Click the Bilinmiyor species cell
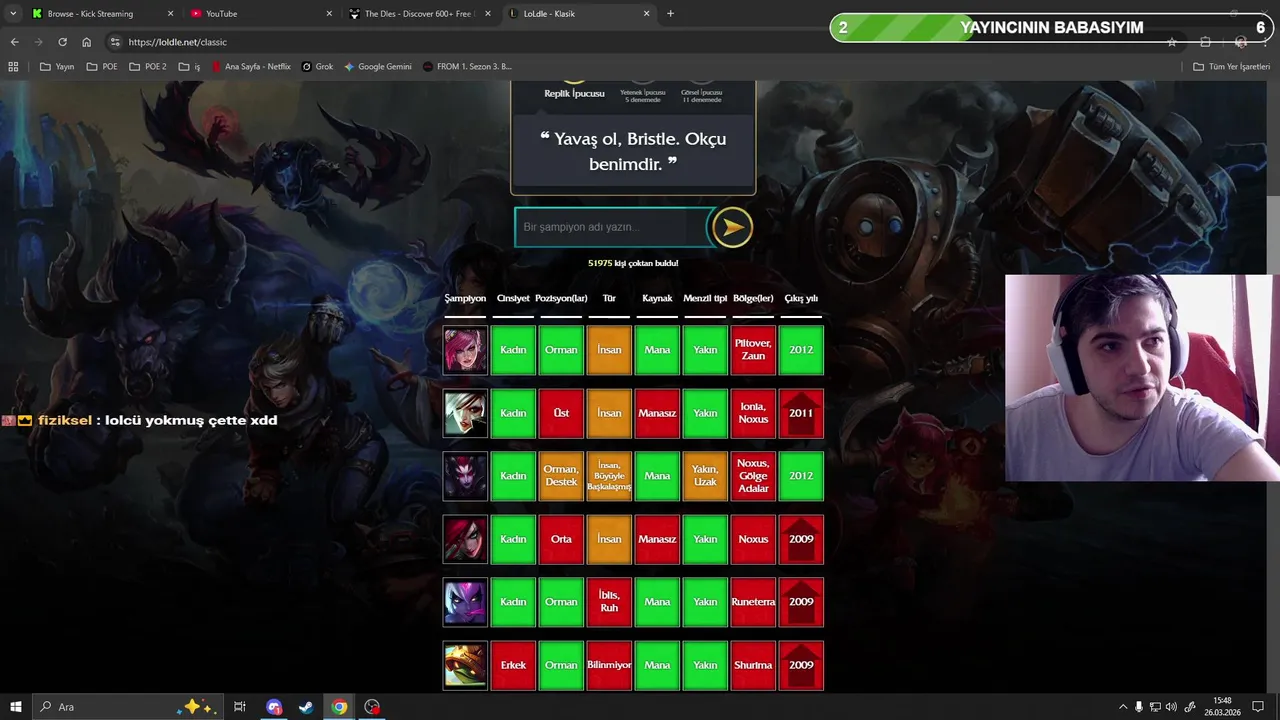 click(x=609, y=665)
